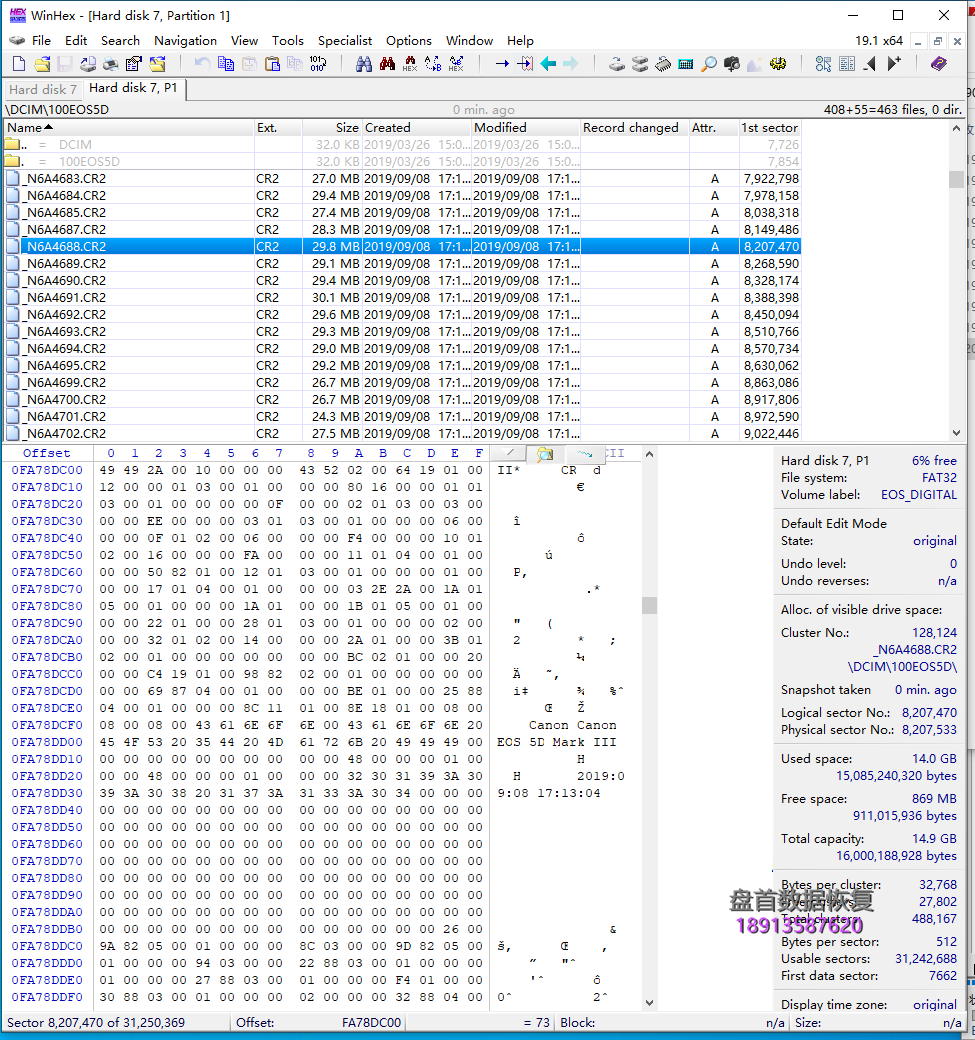Click the Replace Text A-to-B icon

(433, 64)
